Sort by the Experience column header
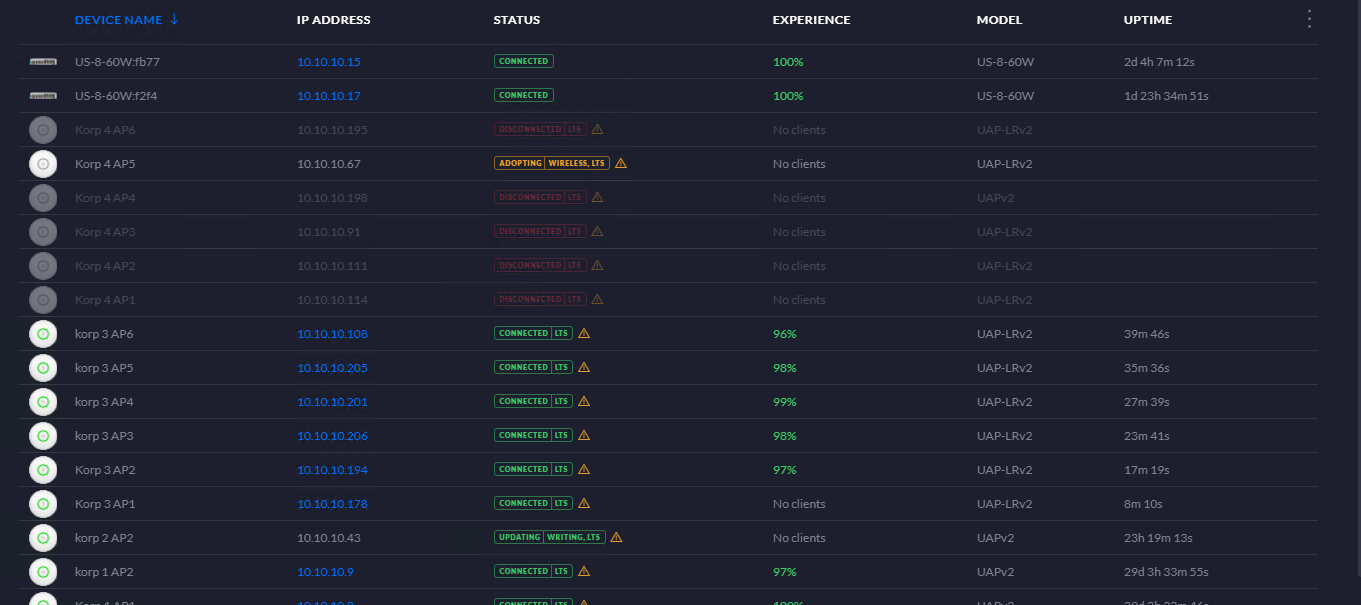Viewport: 1361px width, 605px height. pyautogui.click(x=812, y=20)
